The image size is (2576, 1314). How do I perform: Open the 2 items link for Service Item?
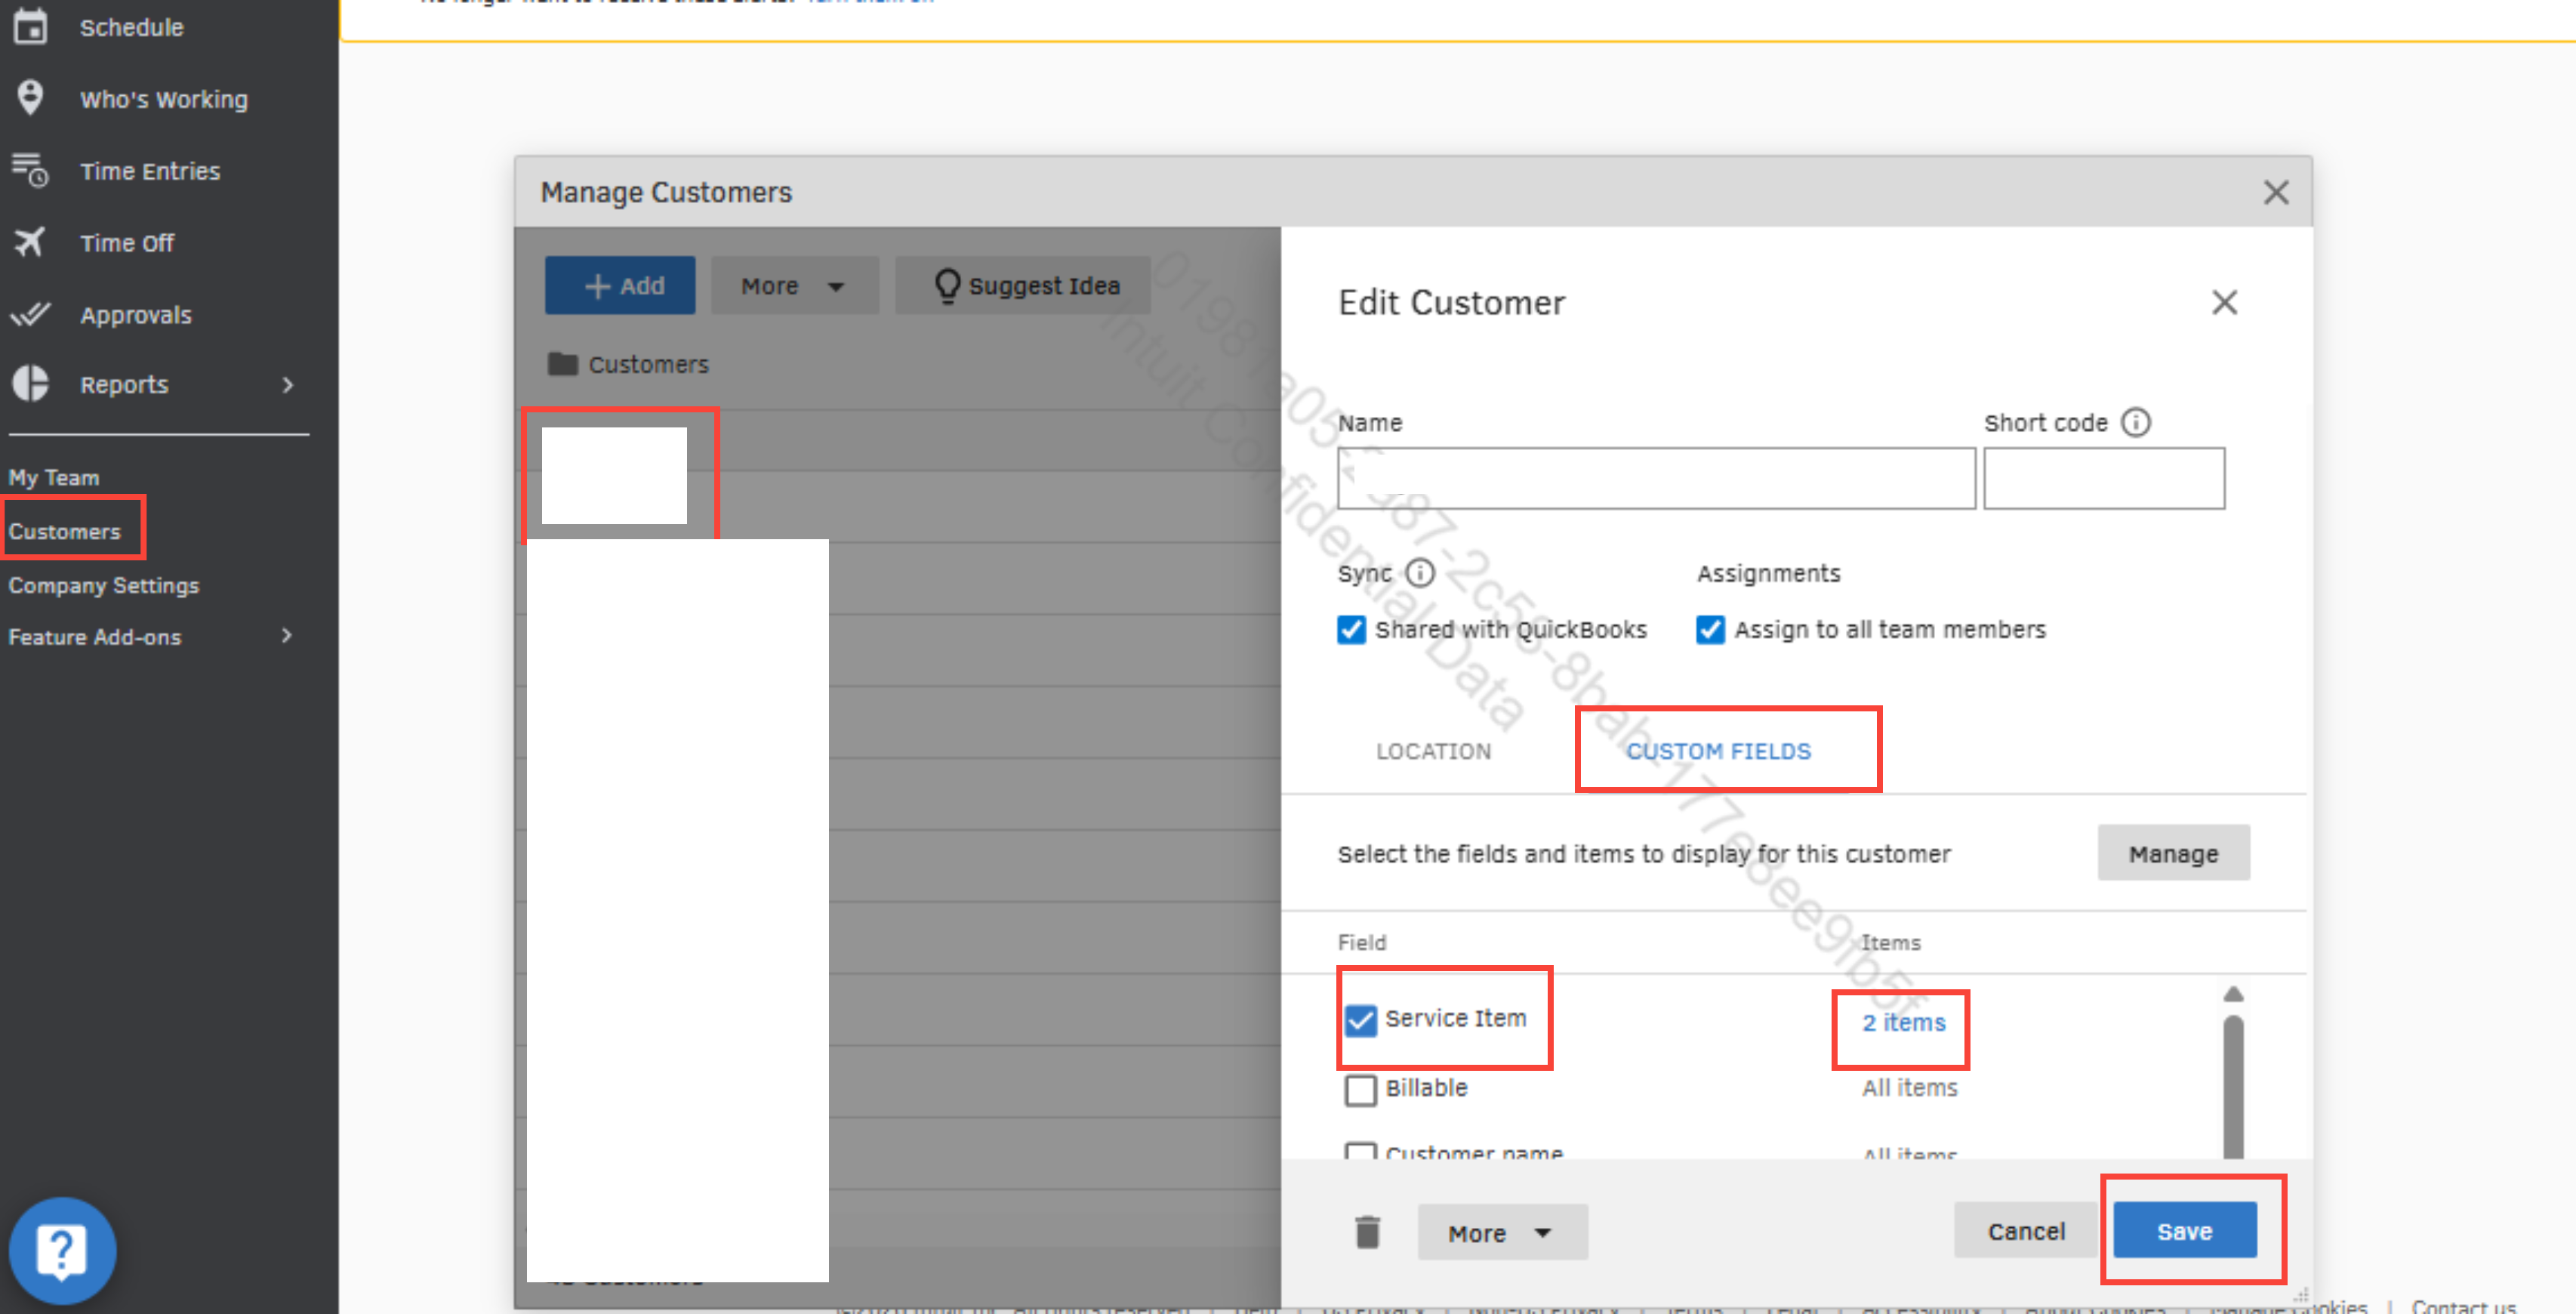pyautogui.click(x=1903, y=1022)
